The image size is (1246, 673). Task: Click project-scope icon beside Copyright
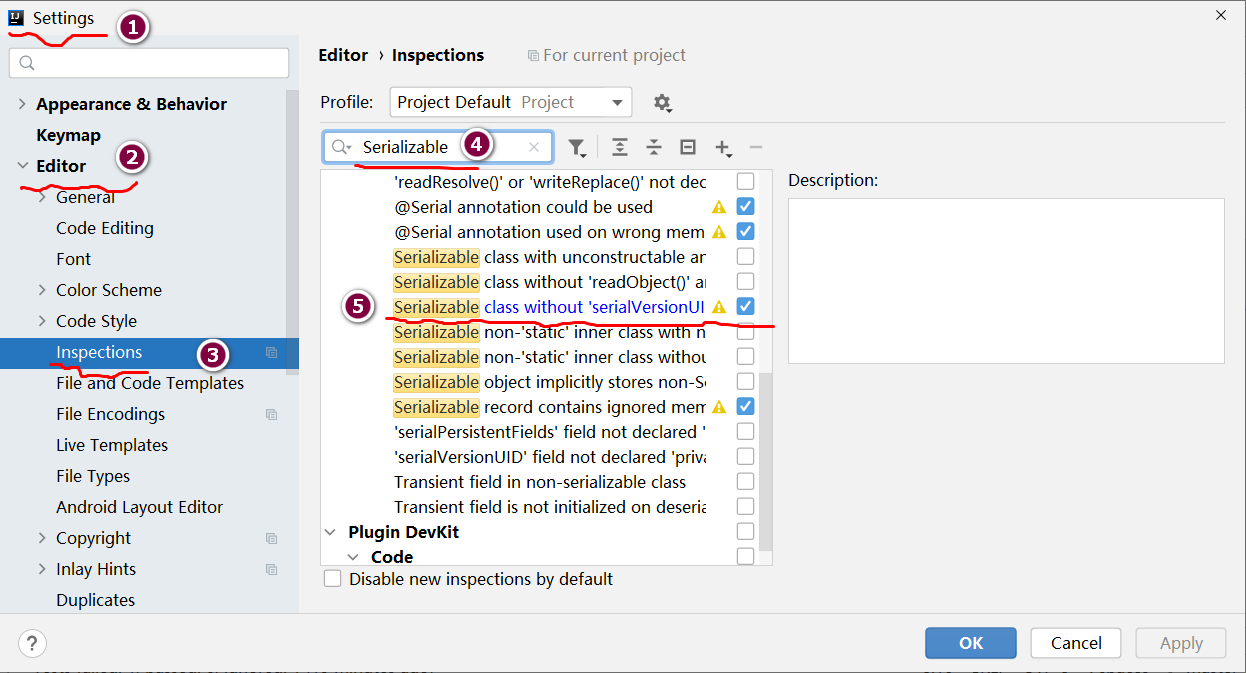272,539
